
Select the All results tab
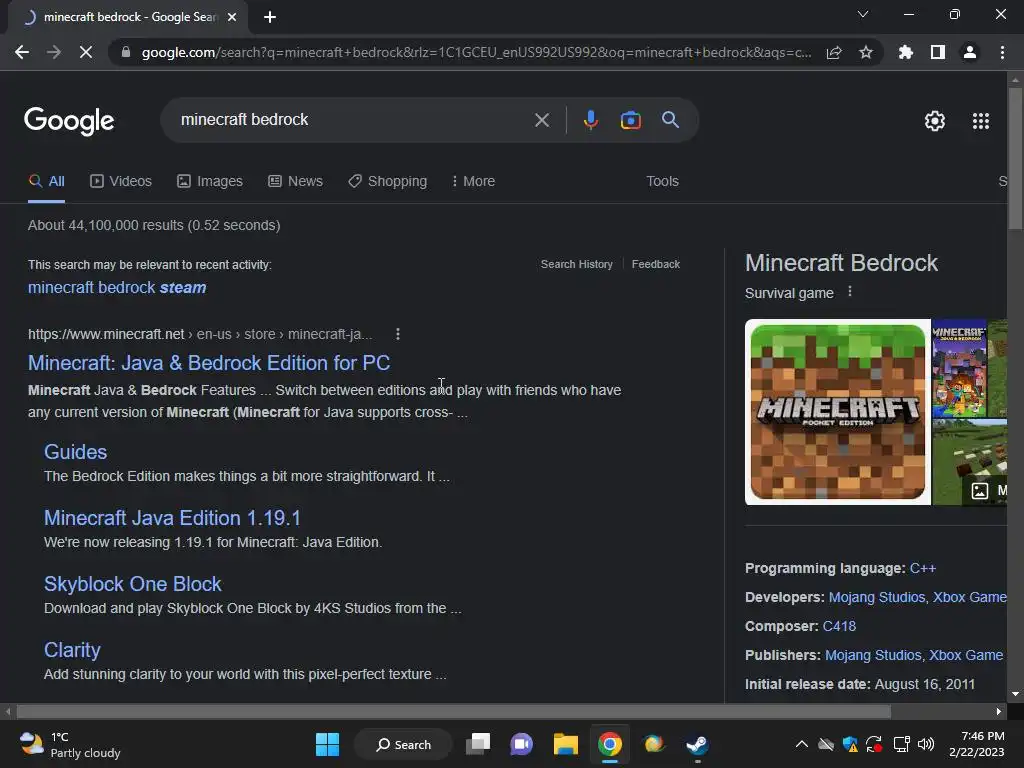tap(46, 182)
